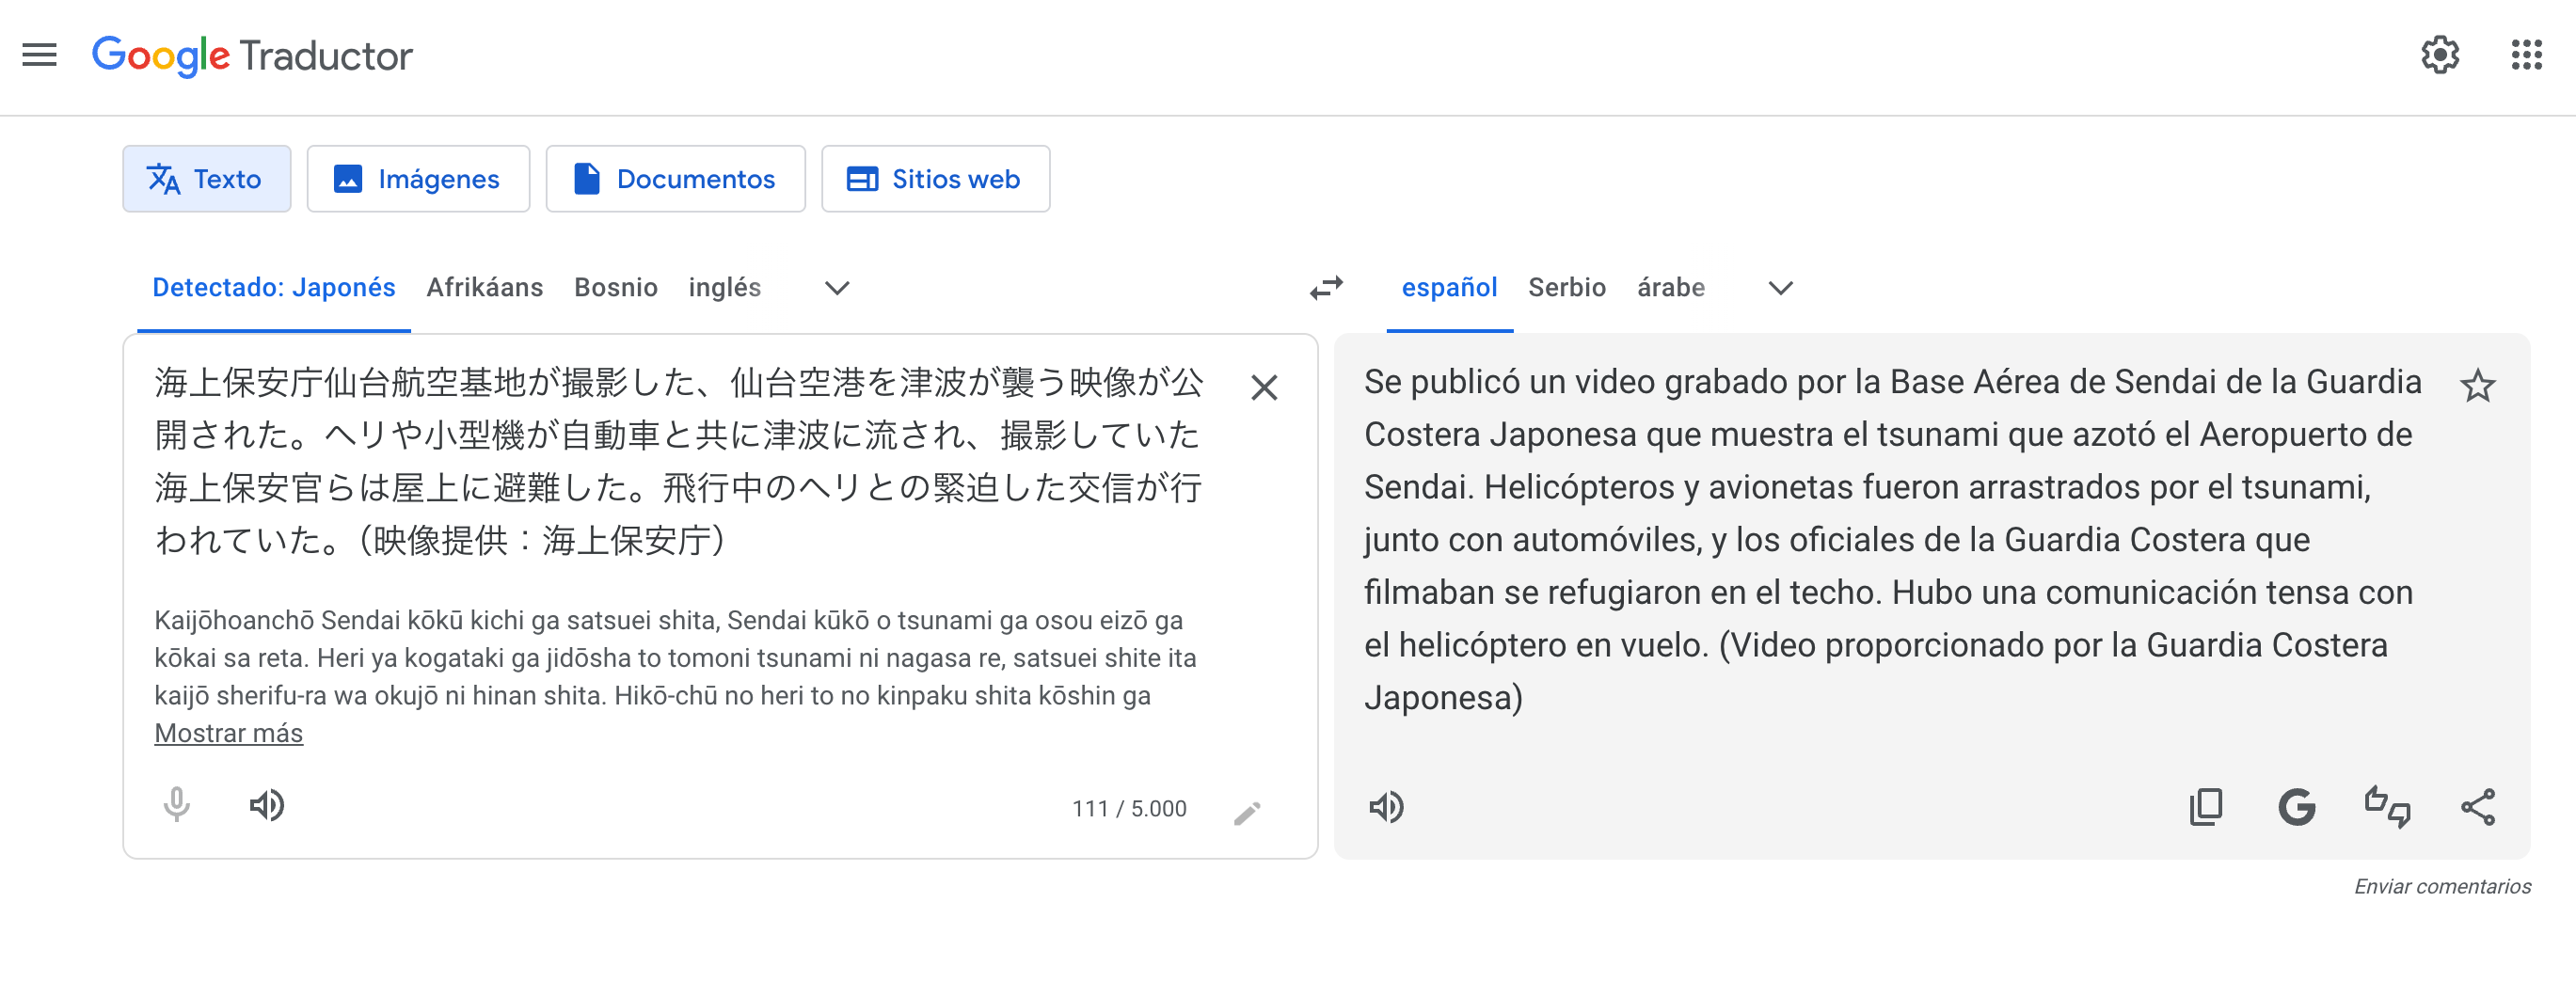Choose Serbio as target language
The height and width of the screenshot is (997, 2576).
pyautogui.click(x=1567, y=288)
